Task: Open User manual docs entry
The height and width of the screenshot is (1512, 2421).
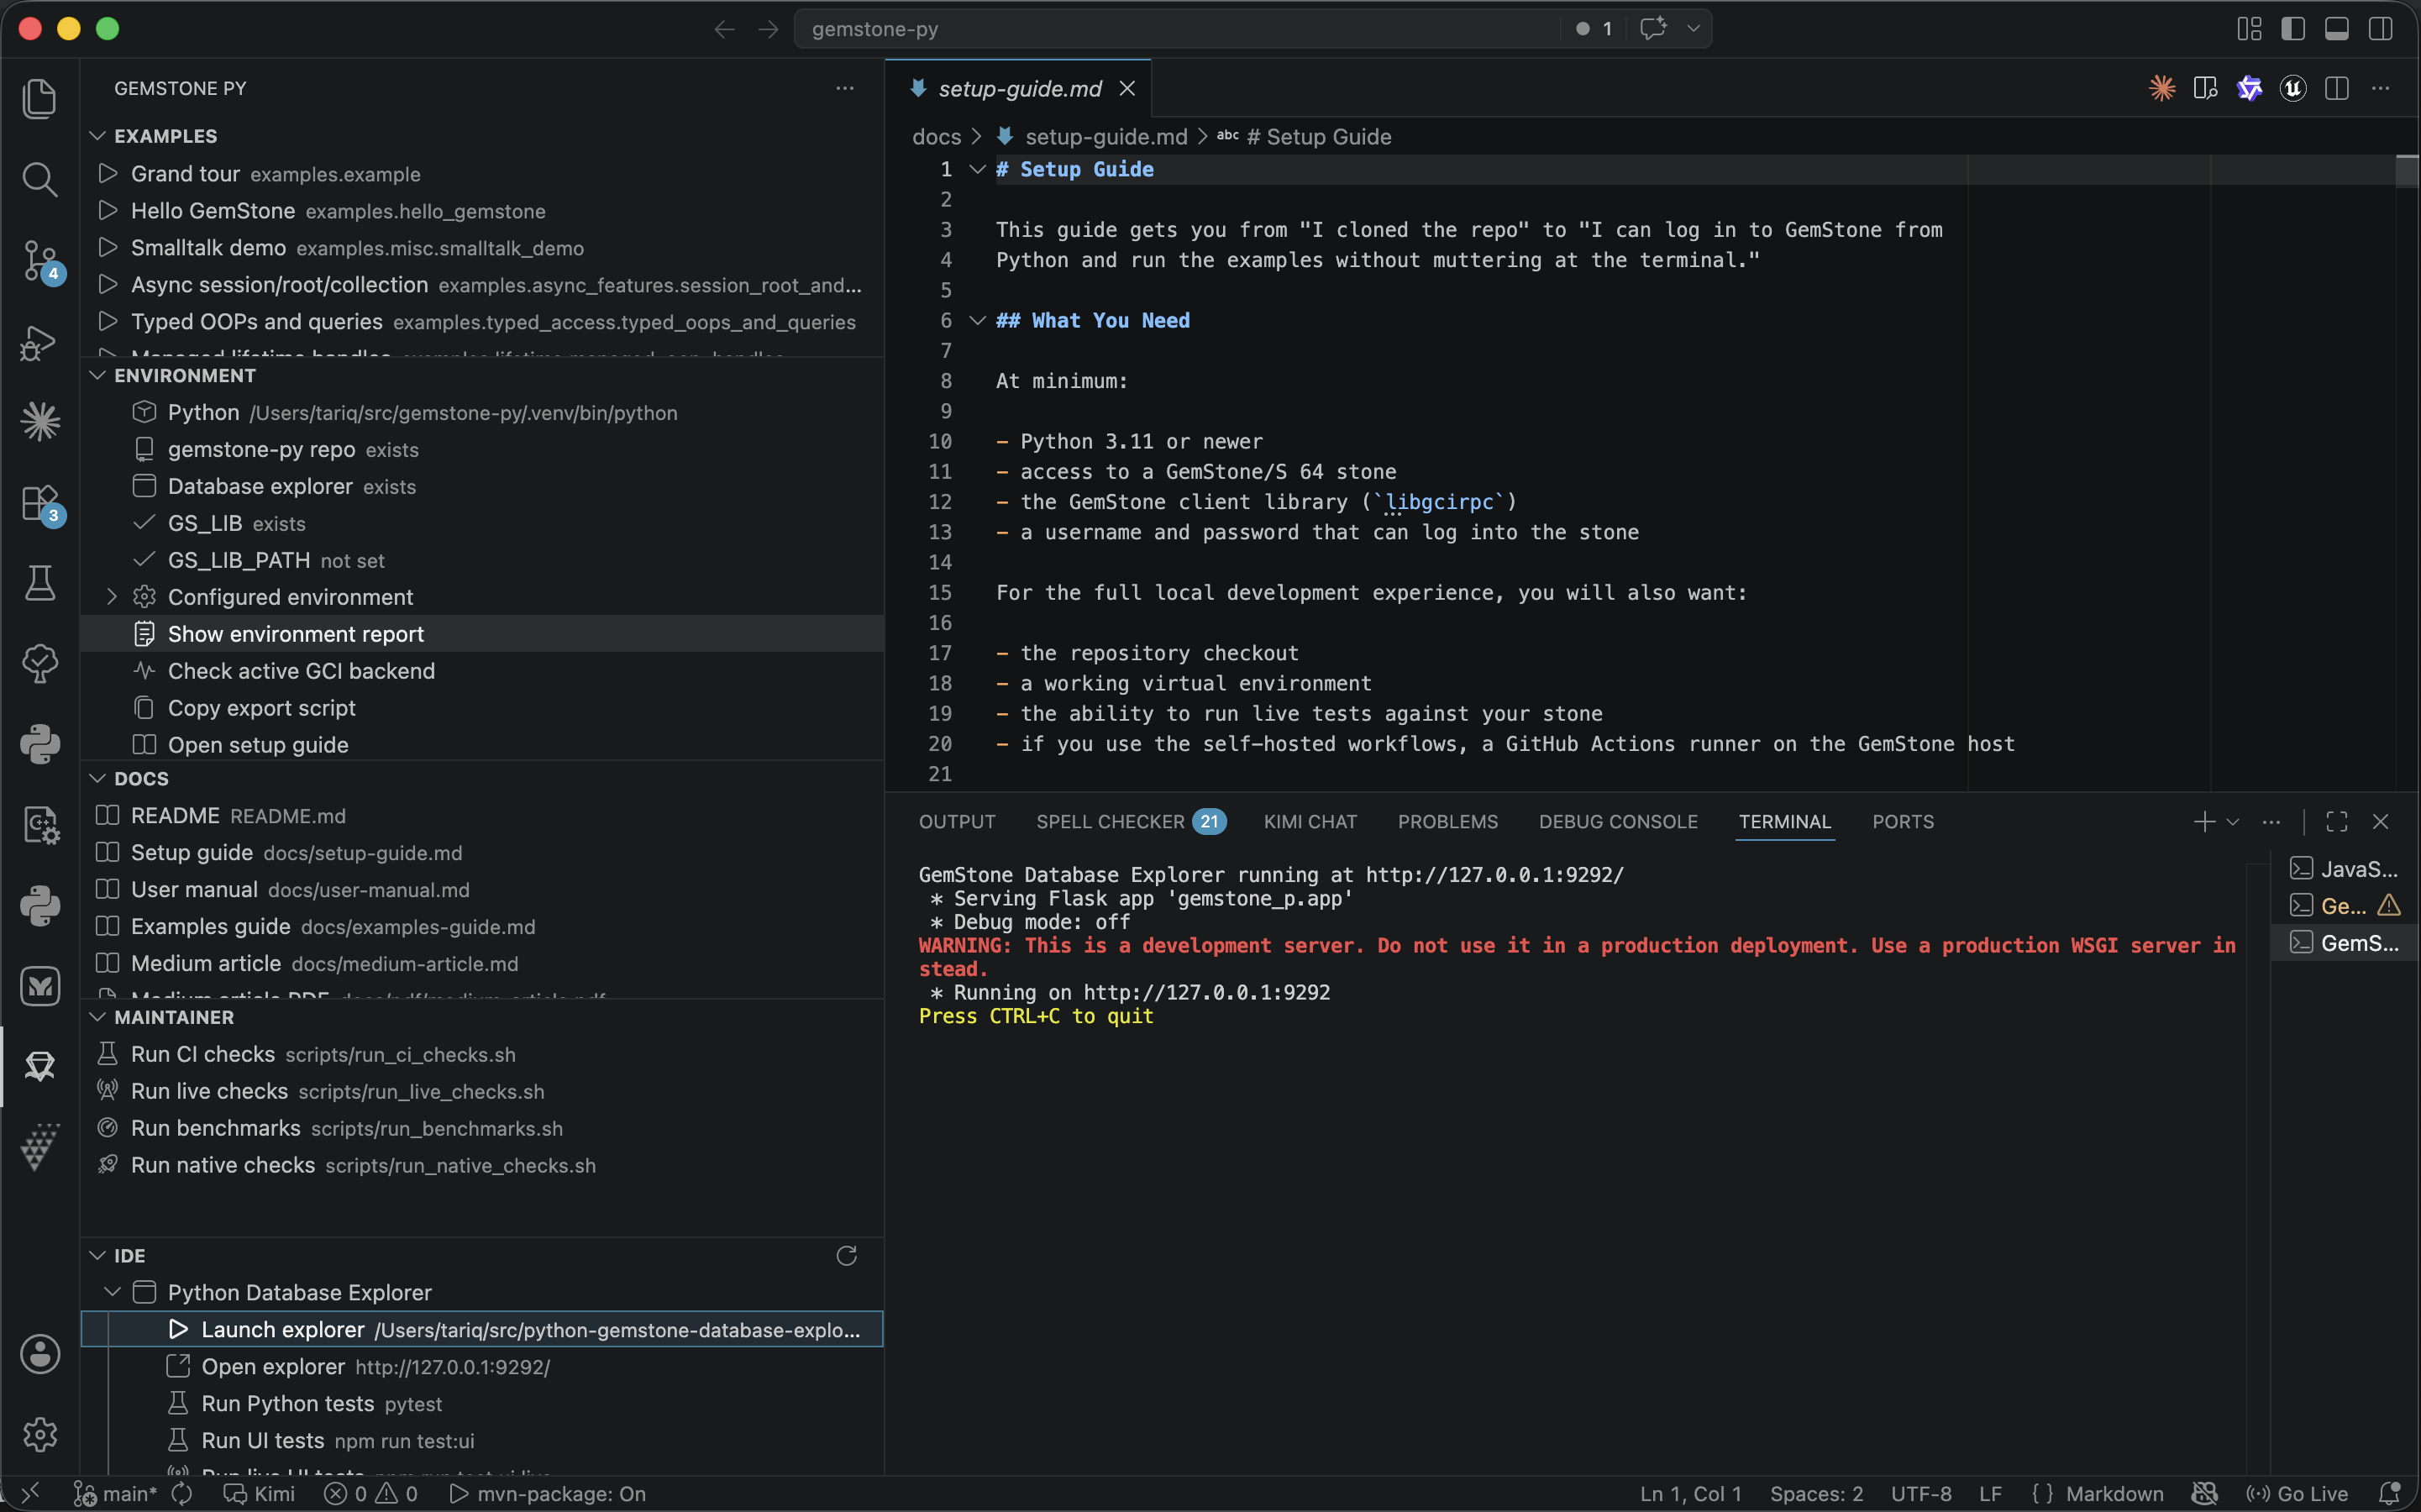Action: [482, 889]
